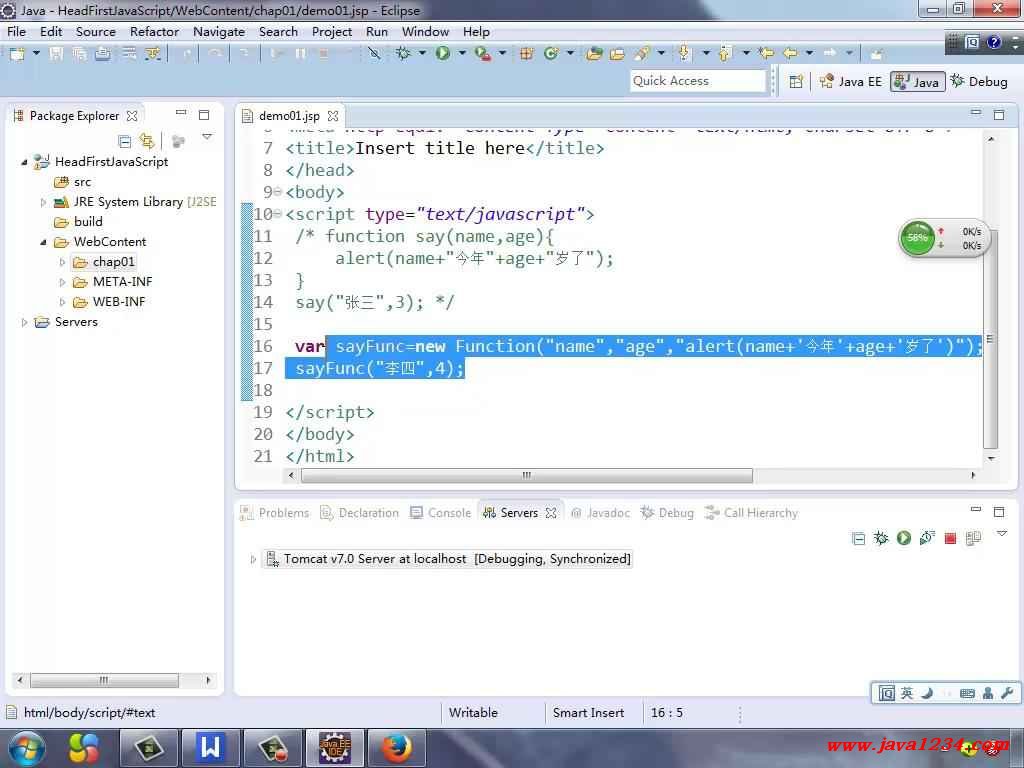Expand the Servers project node
Screen dimensions: 1024x768
pyautogui.click(x=25, y=322)
